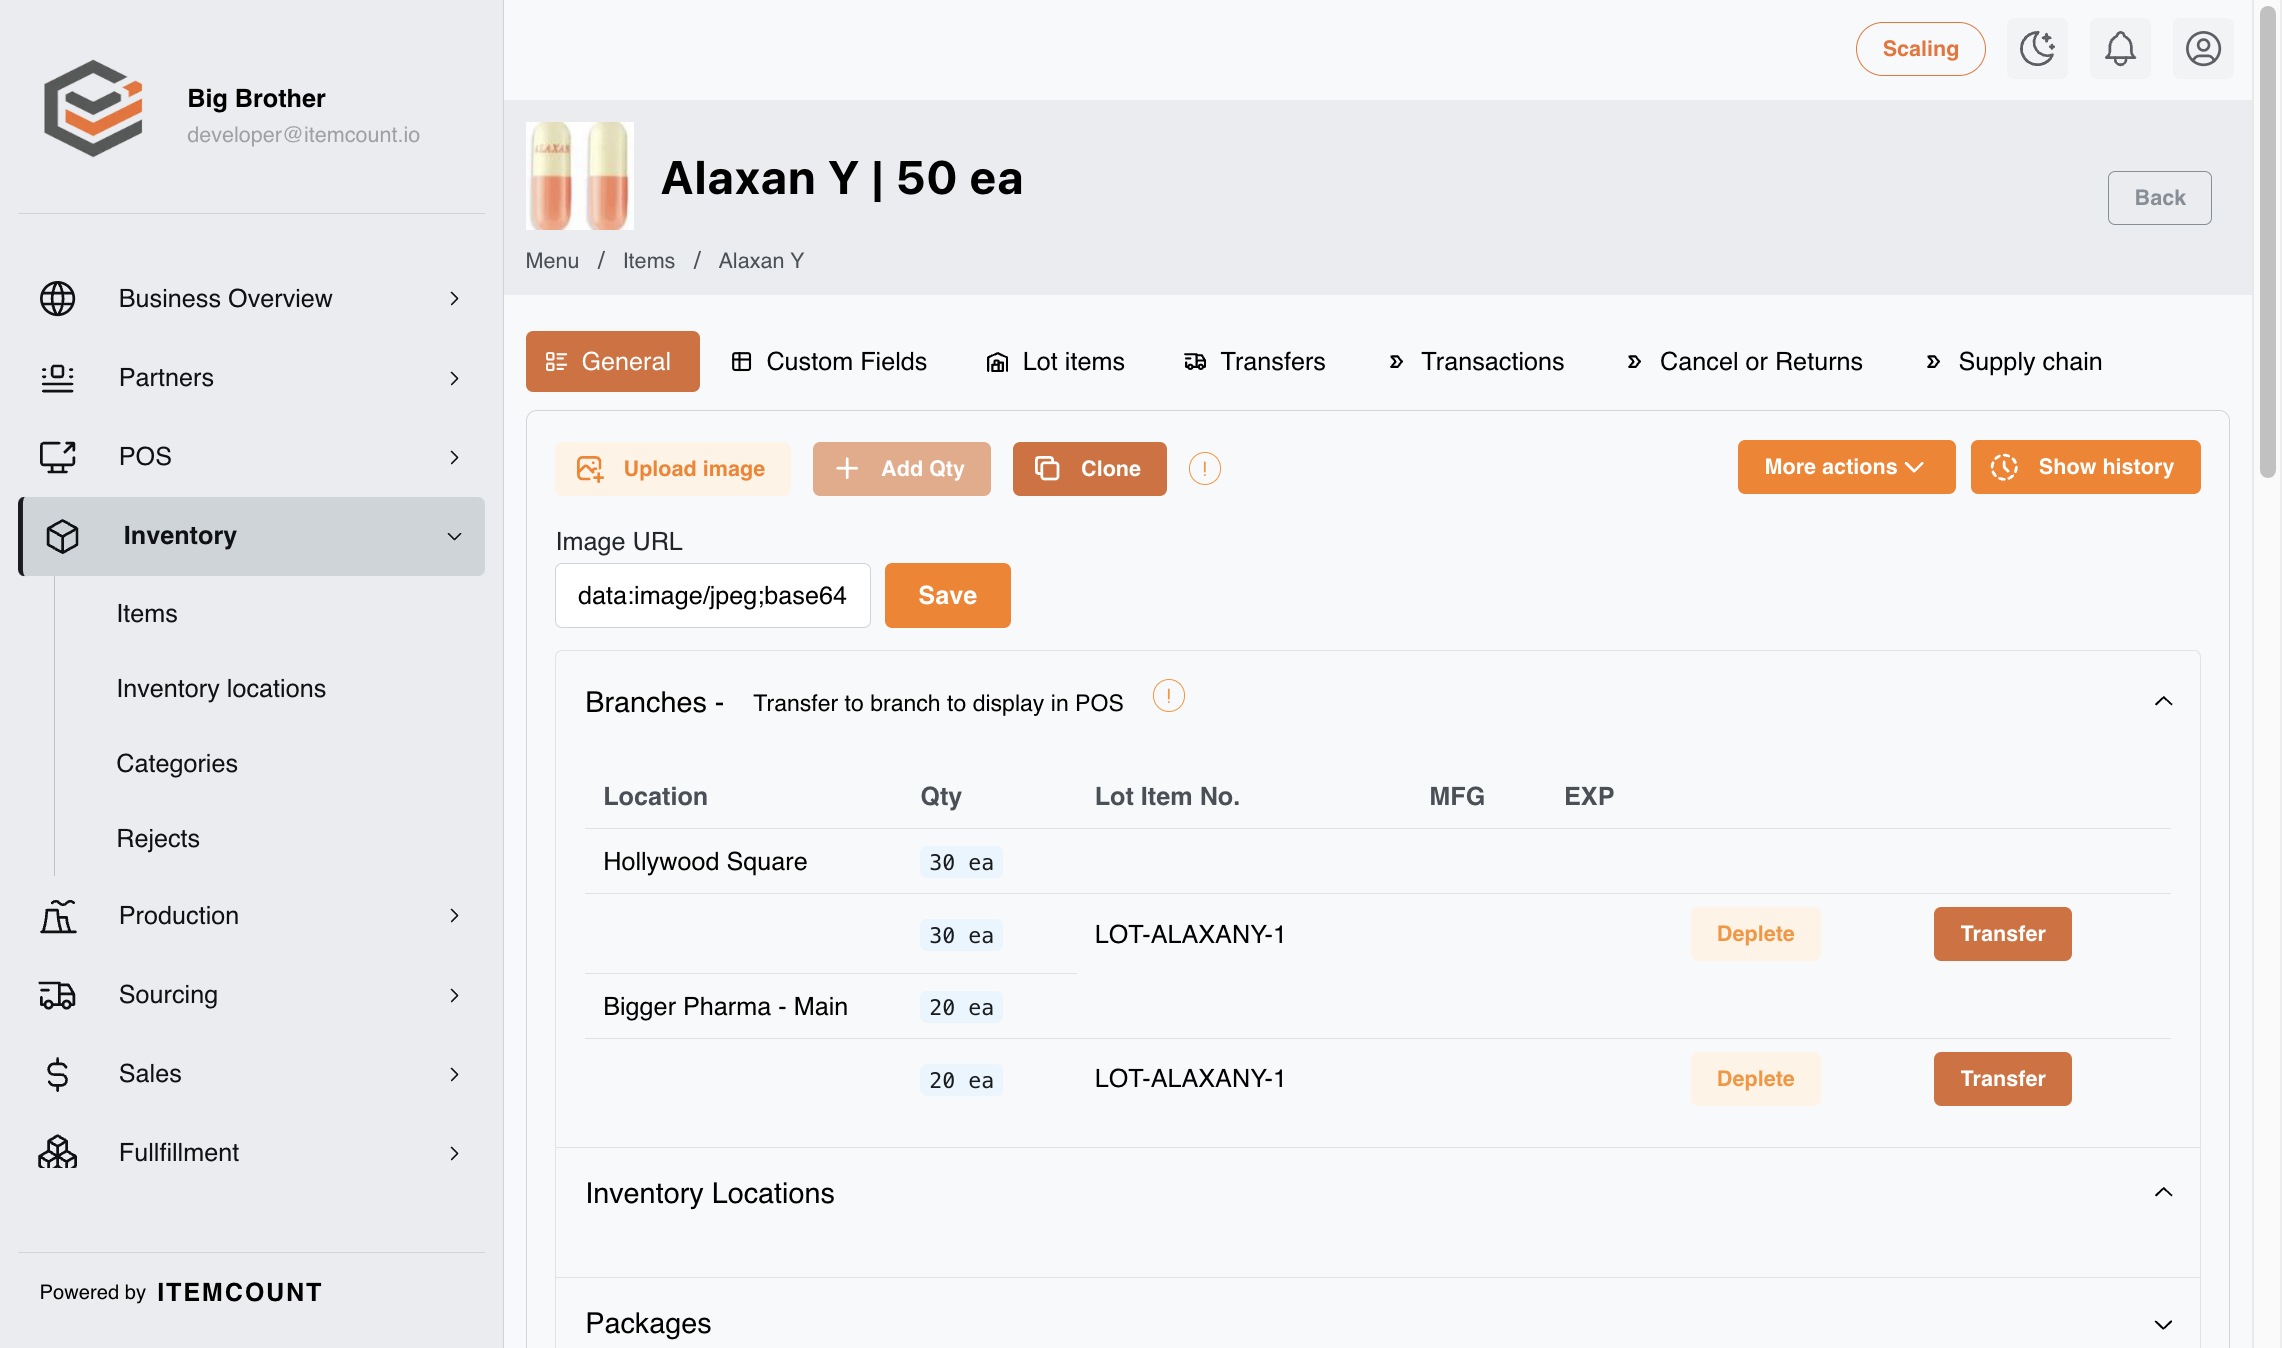Viewport: 2282px width, 1348px height.
Task: Open the More actions dropdown
Action: tap(1846, 467)
